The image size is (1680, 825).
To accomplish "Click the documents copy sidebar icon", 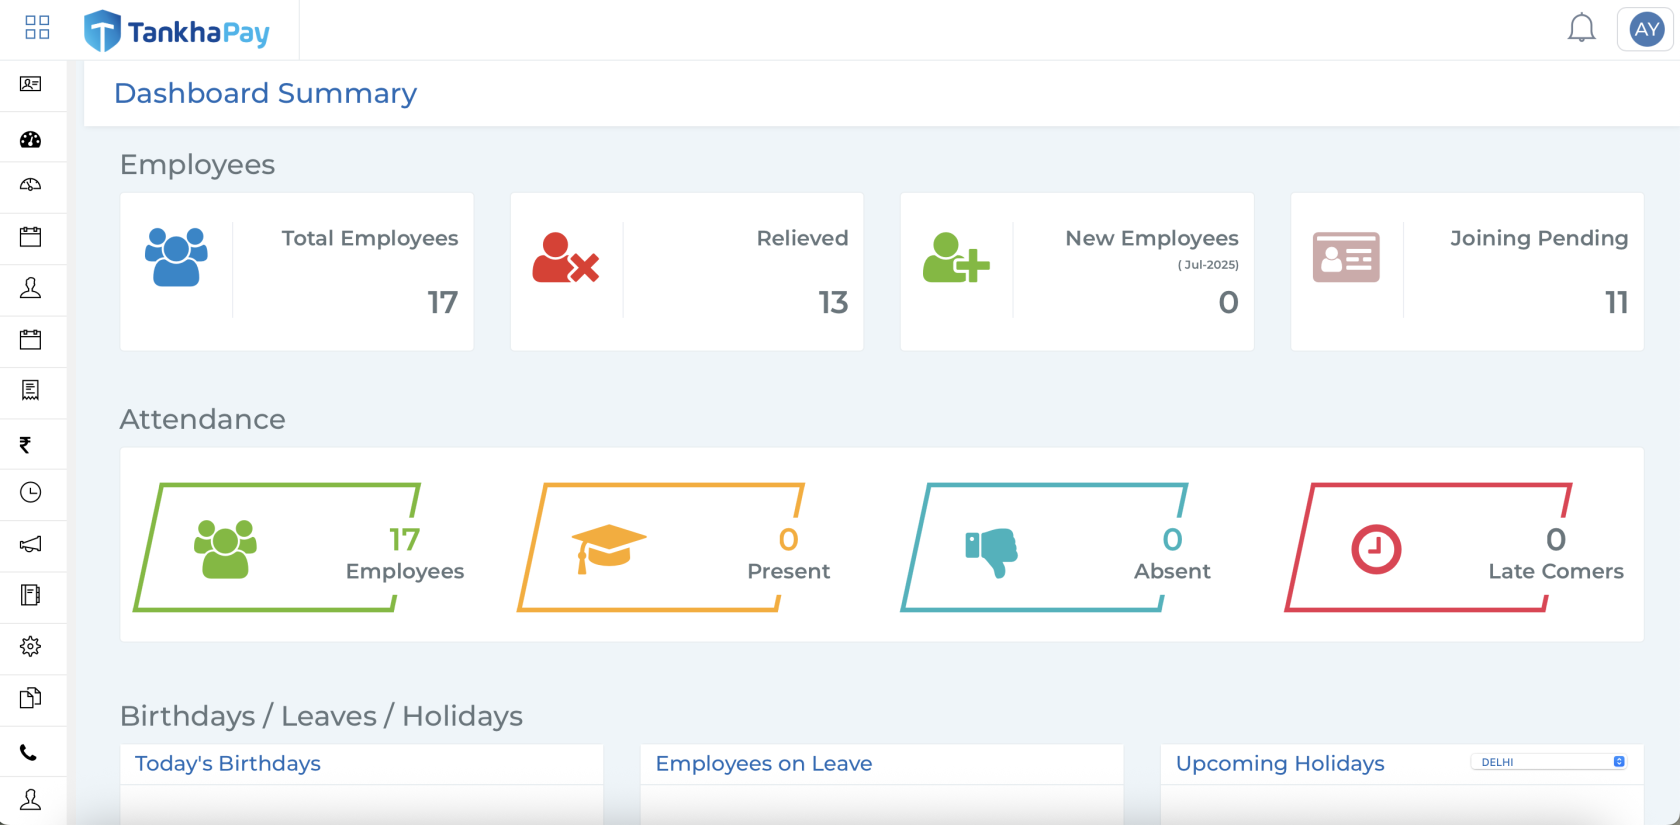I will [31, 698].
